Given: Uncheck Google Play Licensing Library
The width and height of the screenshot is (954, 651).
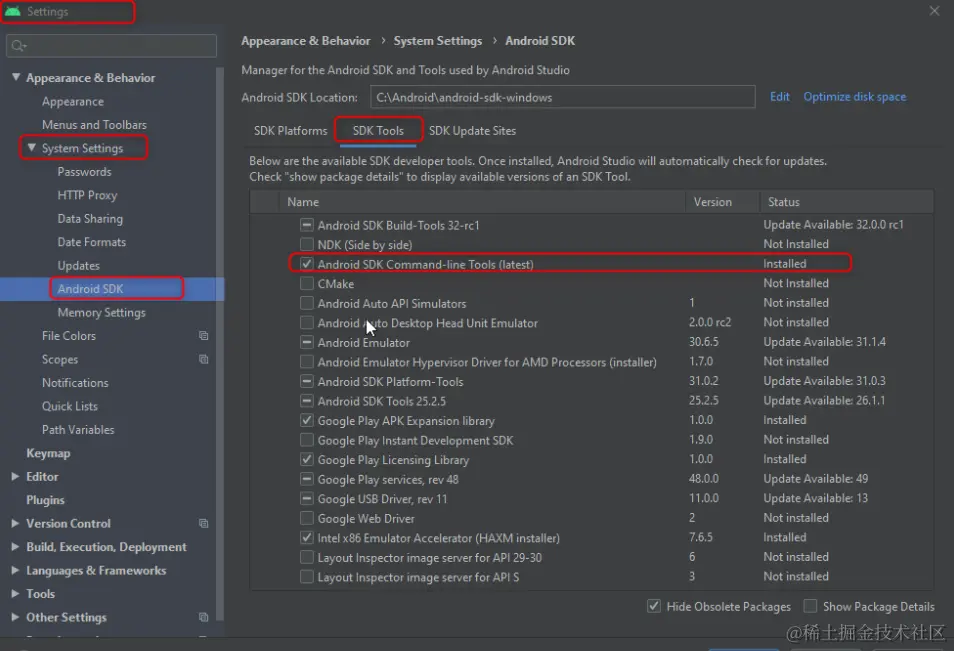Looking at the screenshot, I should 307,459.
